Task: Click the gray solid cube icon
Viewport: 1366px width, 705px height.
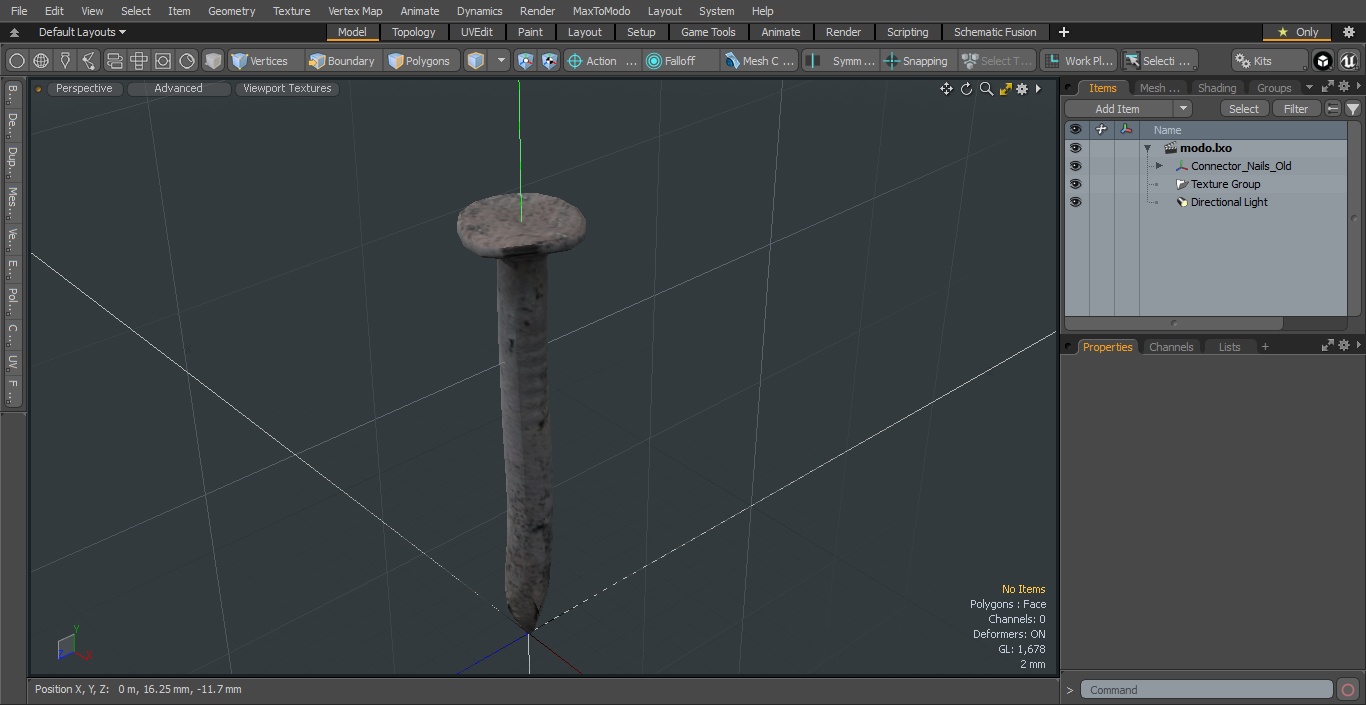Action: [x=212, y=61]
